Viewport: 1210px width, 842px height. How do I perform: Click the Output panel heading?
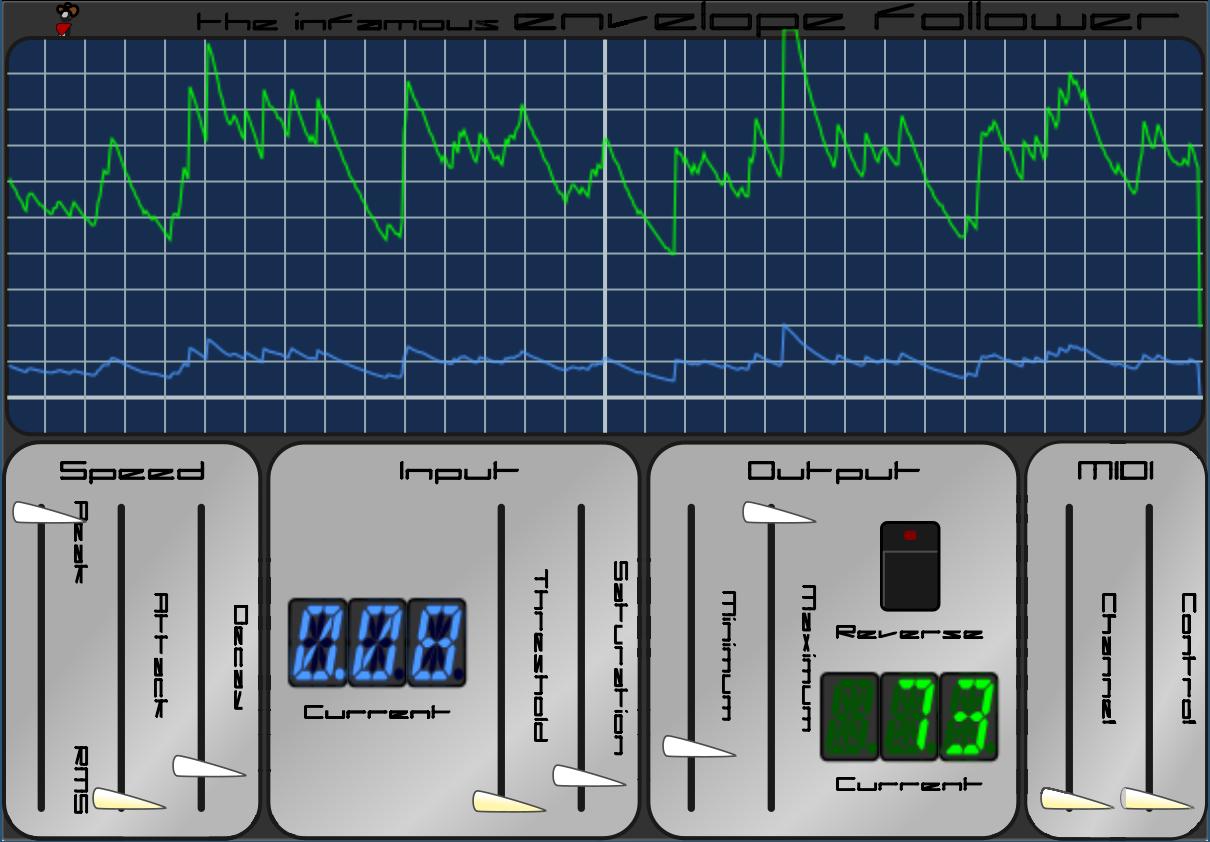tap(833, 471)
